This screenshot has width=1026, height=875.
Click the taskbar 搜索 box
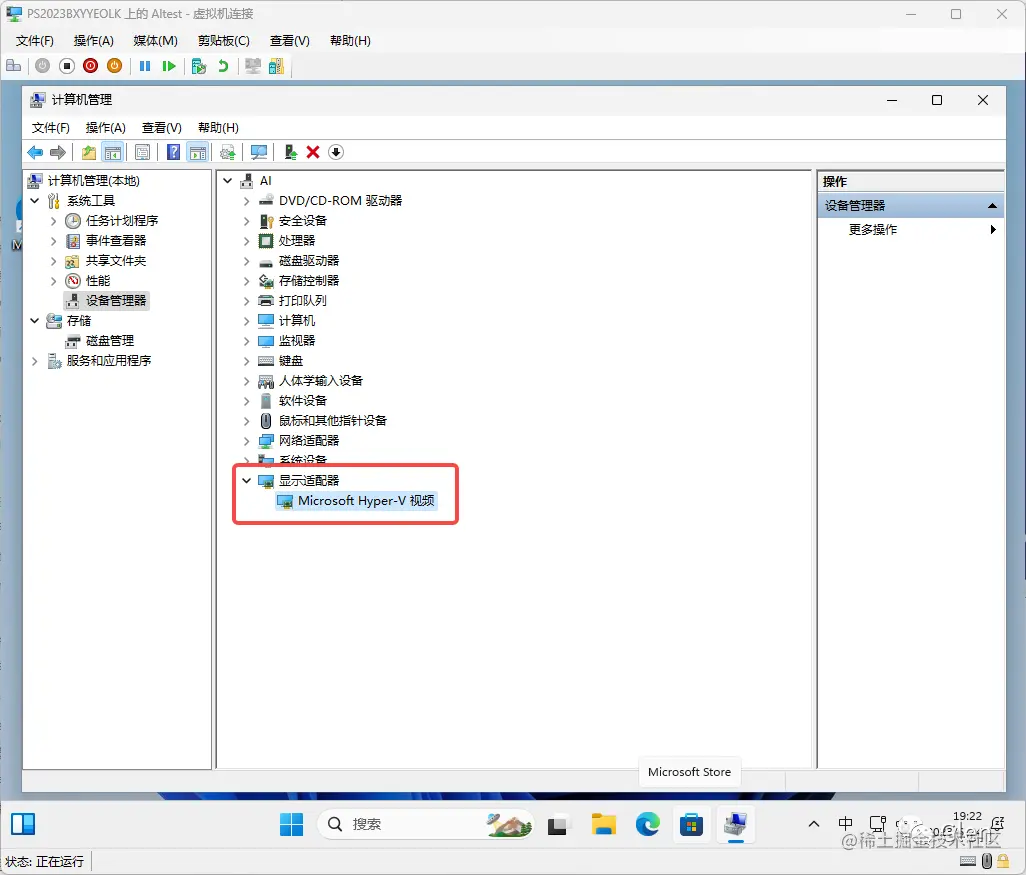425,825
